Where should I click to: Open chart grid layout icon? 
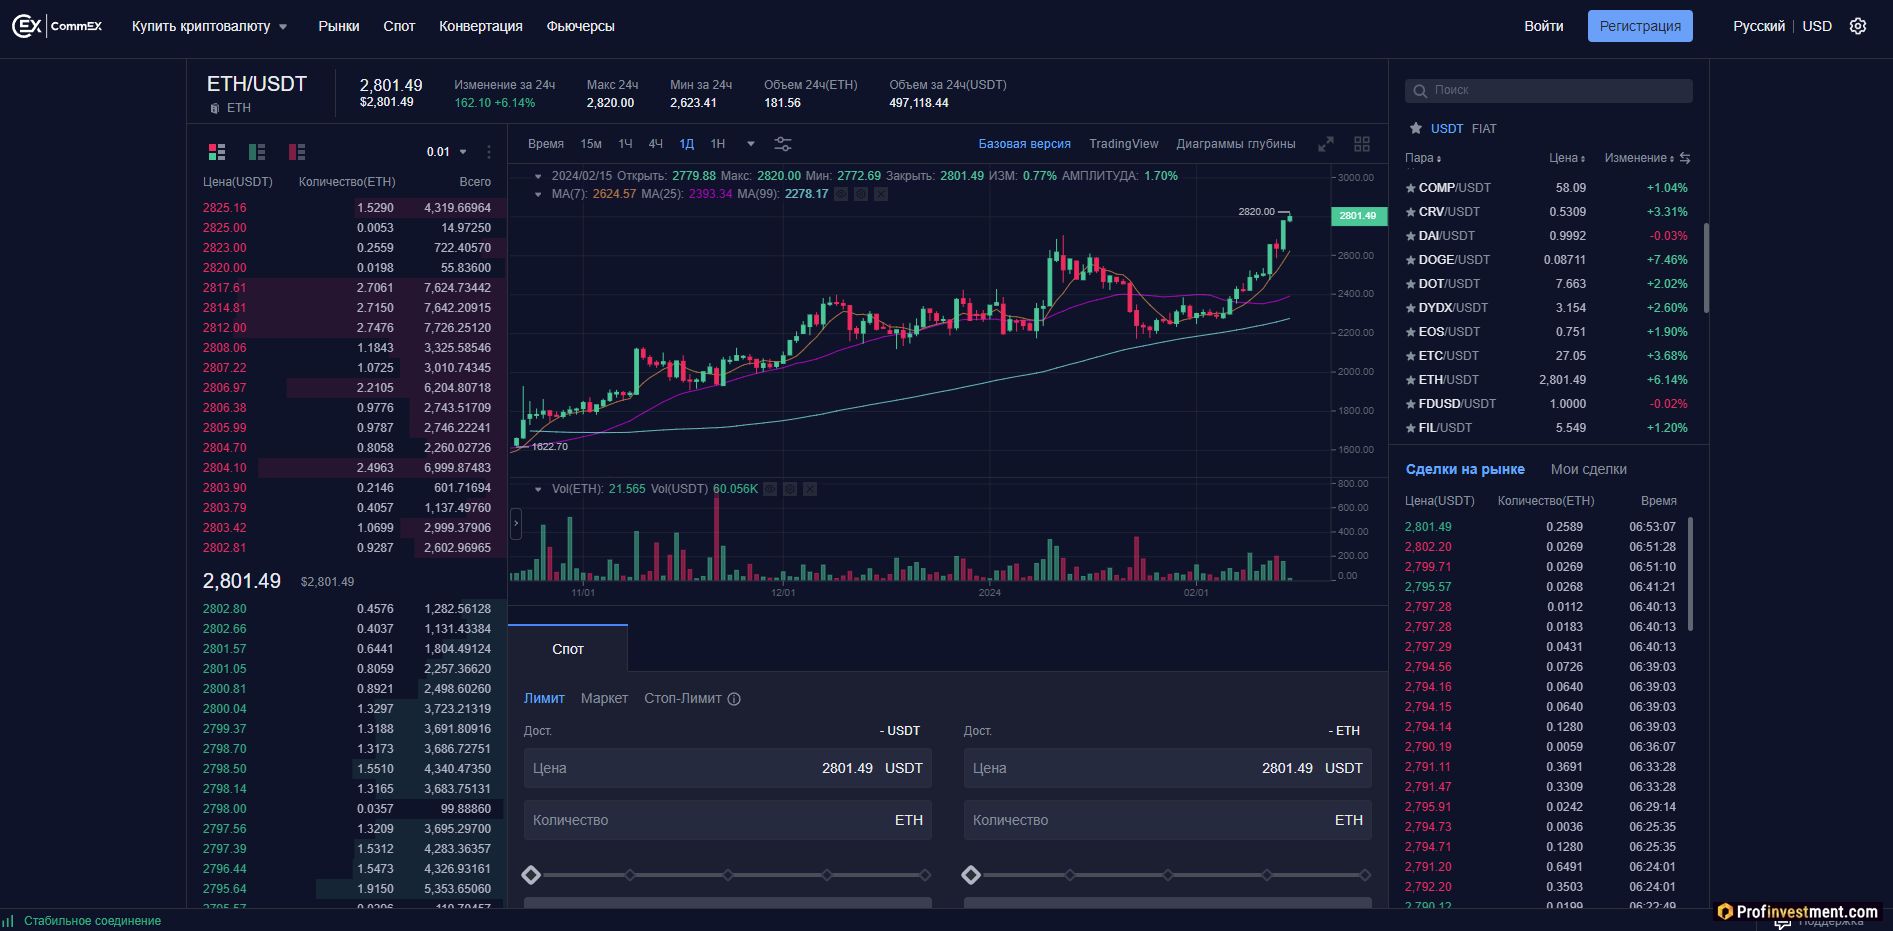click(x=1362, y=144)
